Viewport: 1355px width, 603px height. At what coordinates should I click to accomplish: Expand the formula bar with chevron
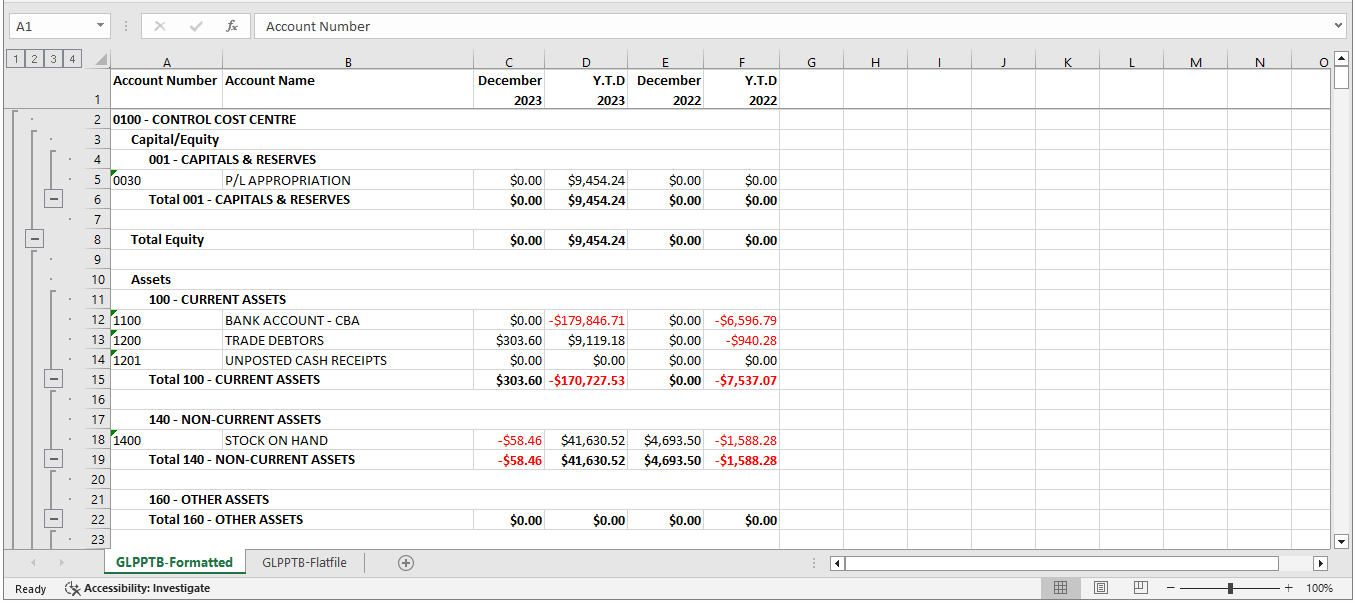point(1339,26)
